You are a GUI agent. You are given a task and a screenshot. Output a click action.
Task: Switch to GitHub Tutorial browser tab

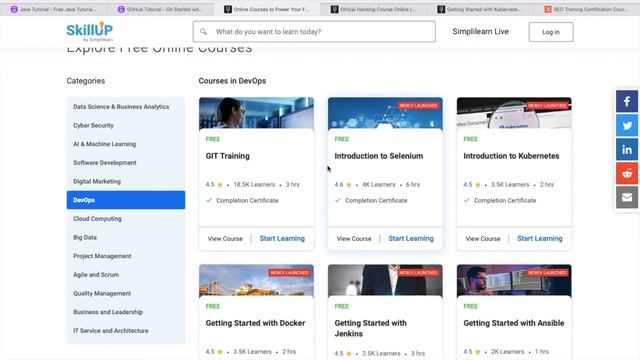[x=161, y=9]
